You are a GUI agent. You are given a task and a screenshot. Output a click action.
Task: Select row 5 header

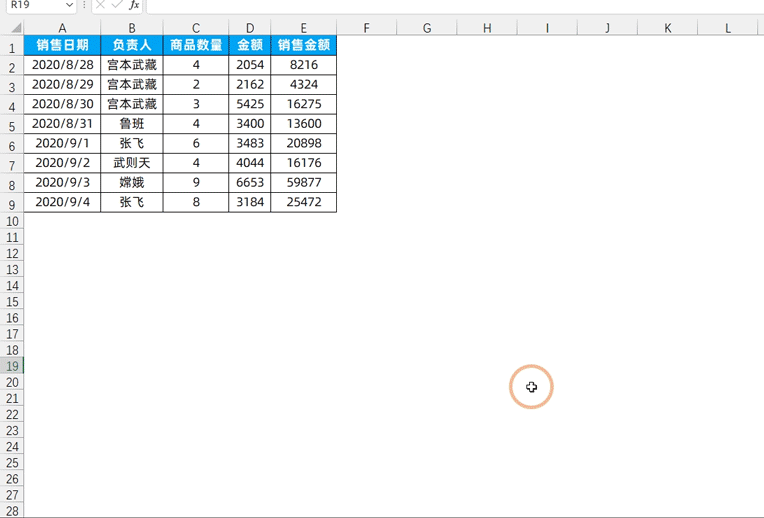(12, 126)
